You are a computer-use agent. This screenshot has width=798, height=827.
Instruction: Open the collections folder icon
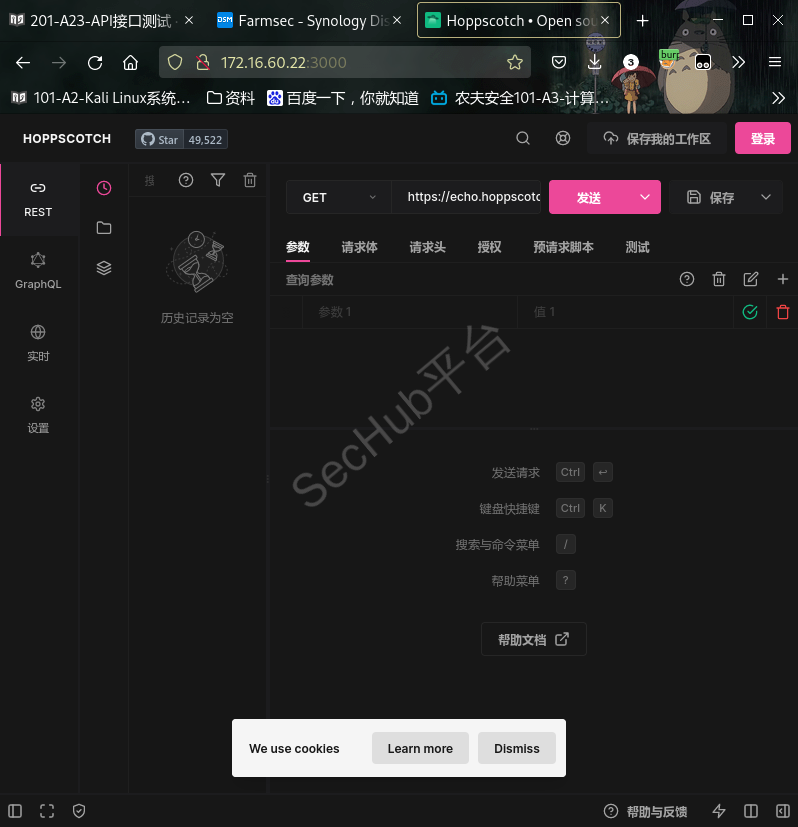pyautogui.click(x=104, y=228)
